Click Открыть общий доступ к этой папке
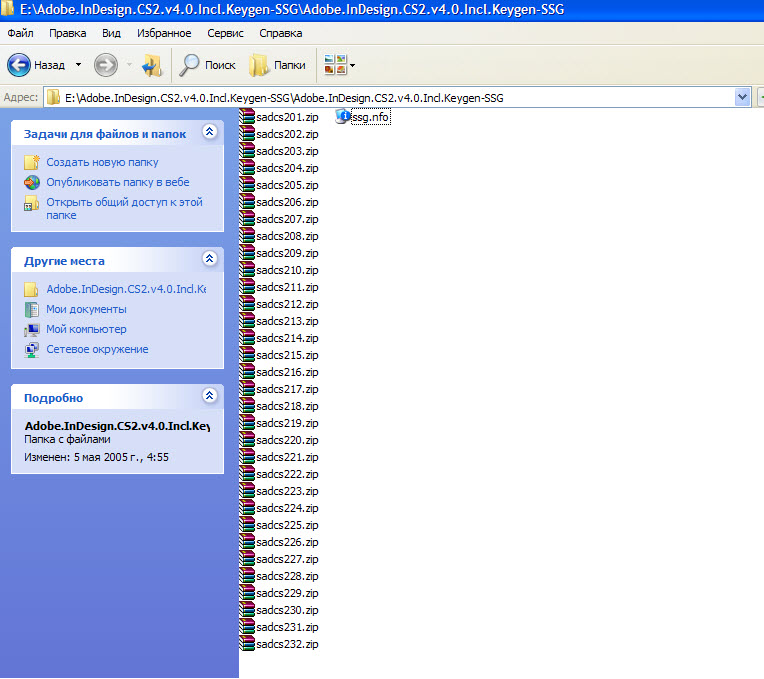This screenshot has height=679, width=764. point(124,208)
